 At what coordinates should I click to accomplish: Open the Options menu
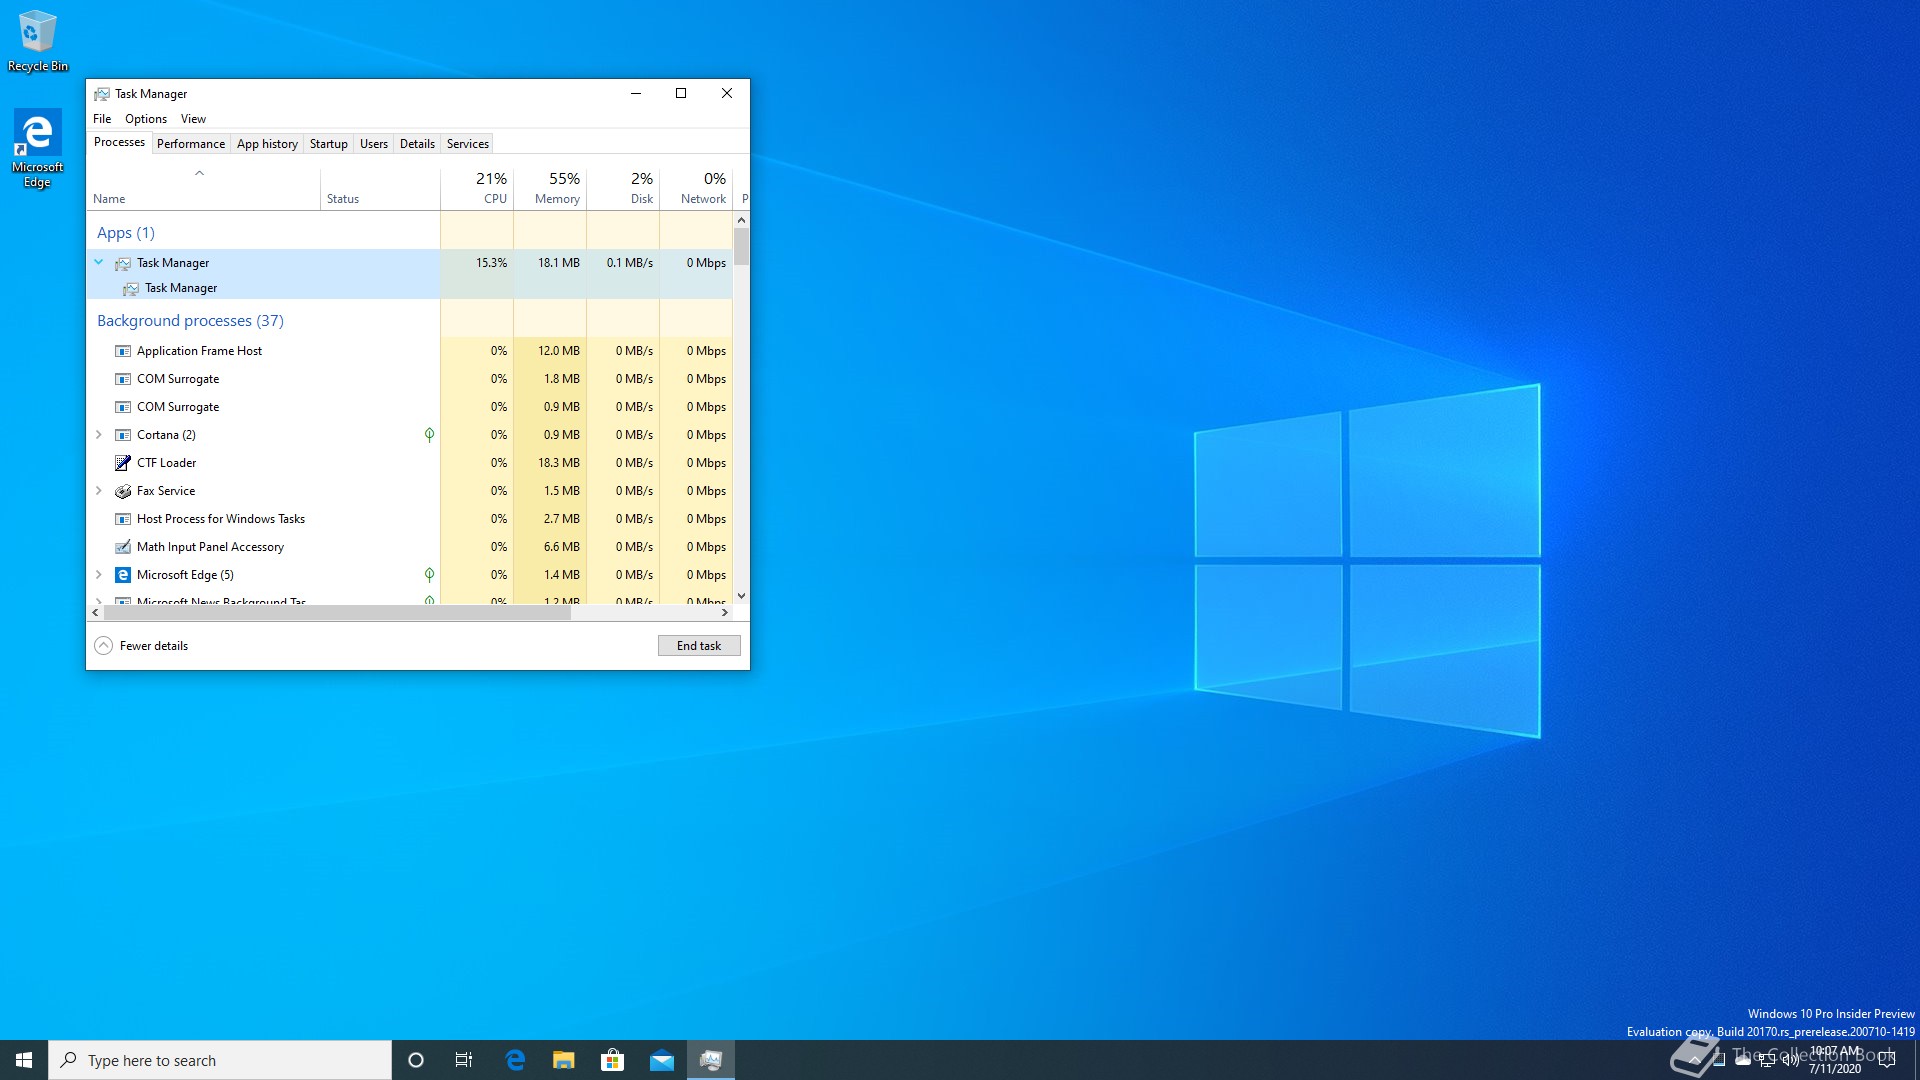pos(145,119)
